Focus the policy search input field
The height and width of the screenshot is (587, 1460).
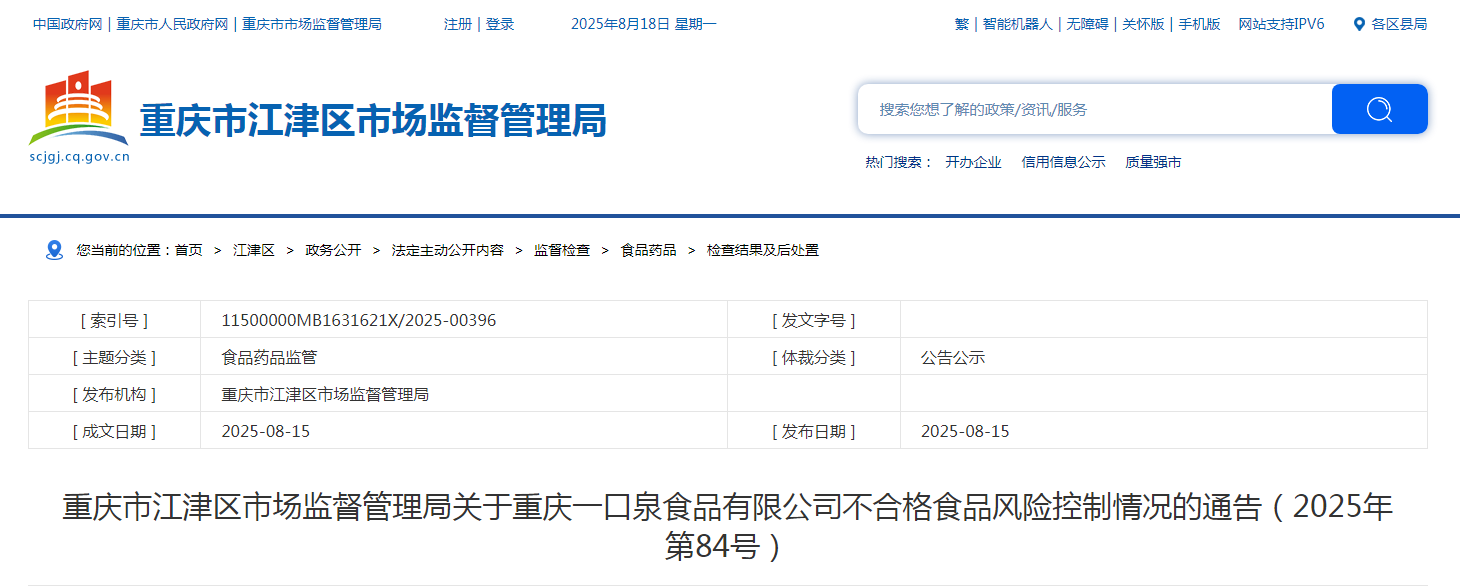coord(1095,109)
